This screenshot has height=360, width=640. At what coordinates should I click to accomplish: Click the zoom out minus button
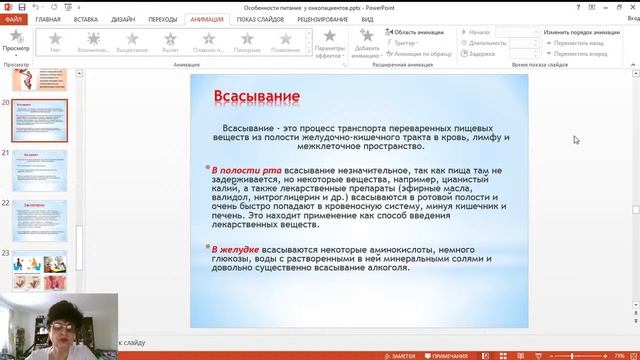tap(551, 356)
